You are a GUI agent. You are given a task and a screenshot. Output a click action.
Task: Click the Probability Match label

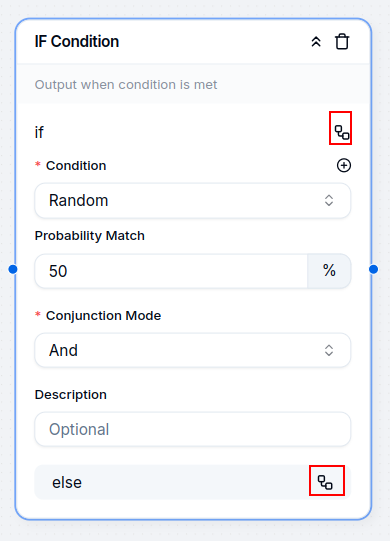(x=90, y=236)
